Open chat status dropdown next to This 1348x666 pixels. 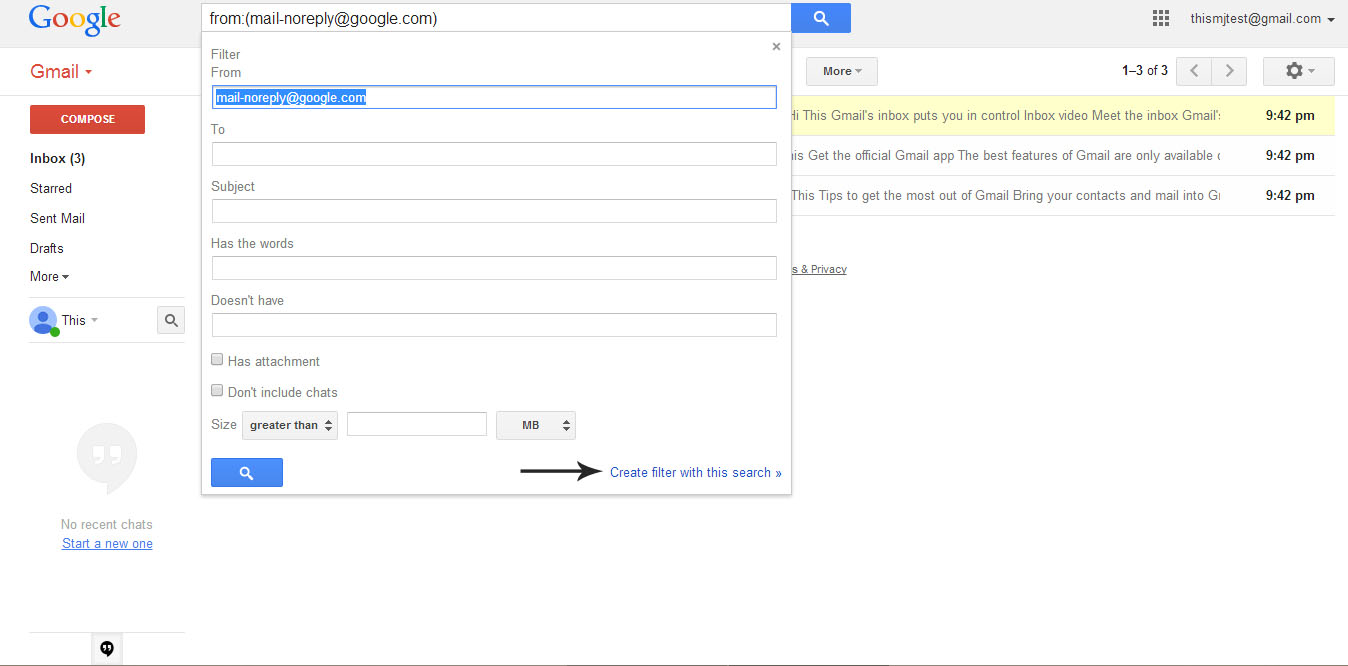(x=95, y=320)
